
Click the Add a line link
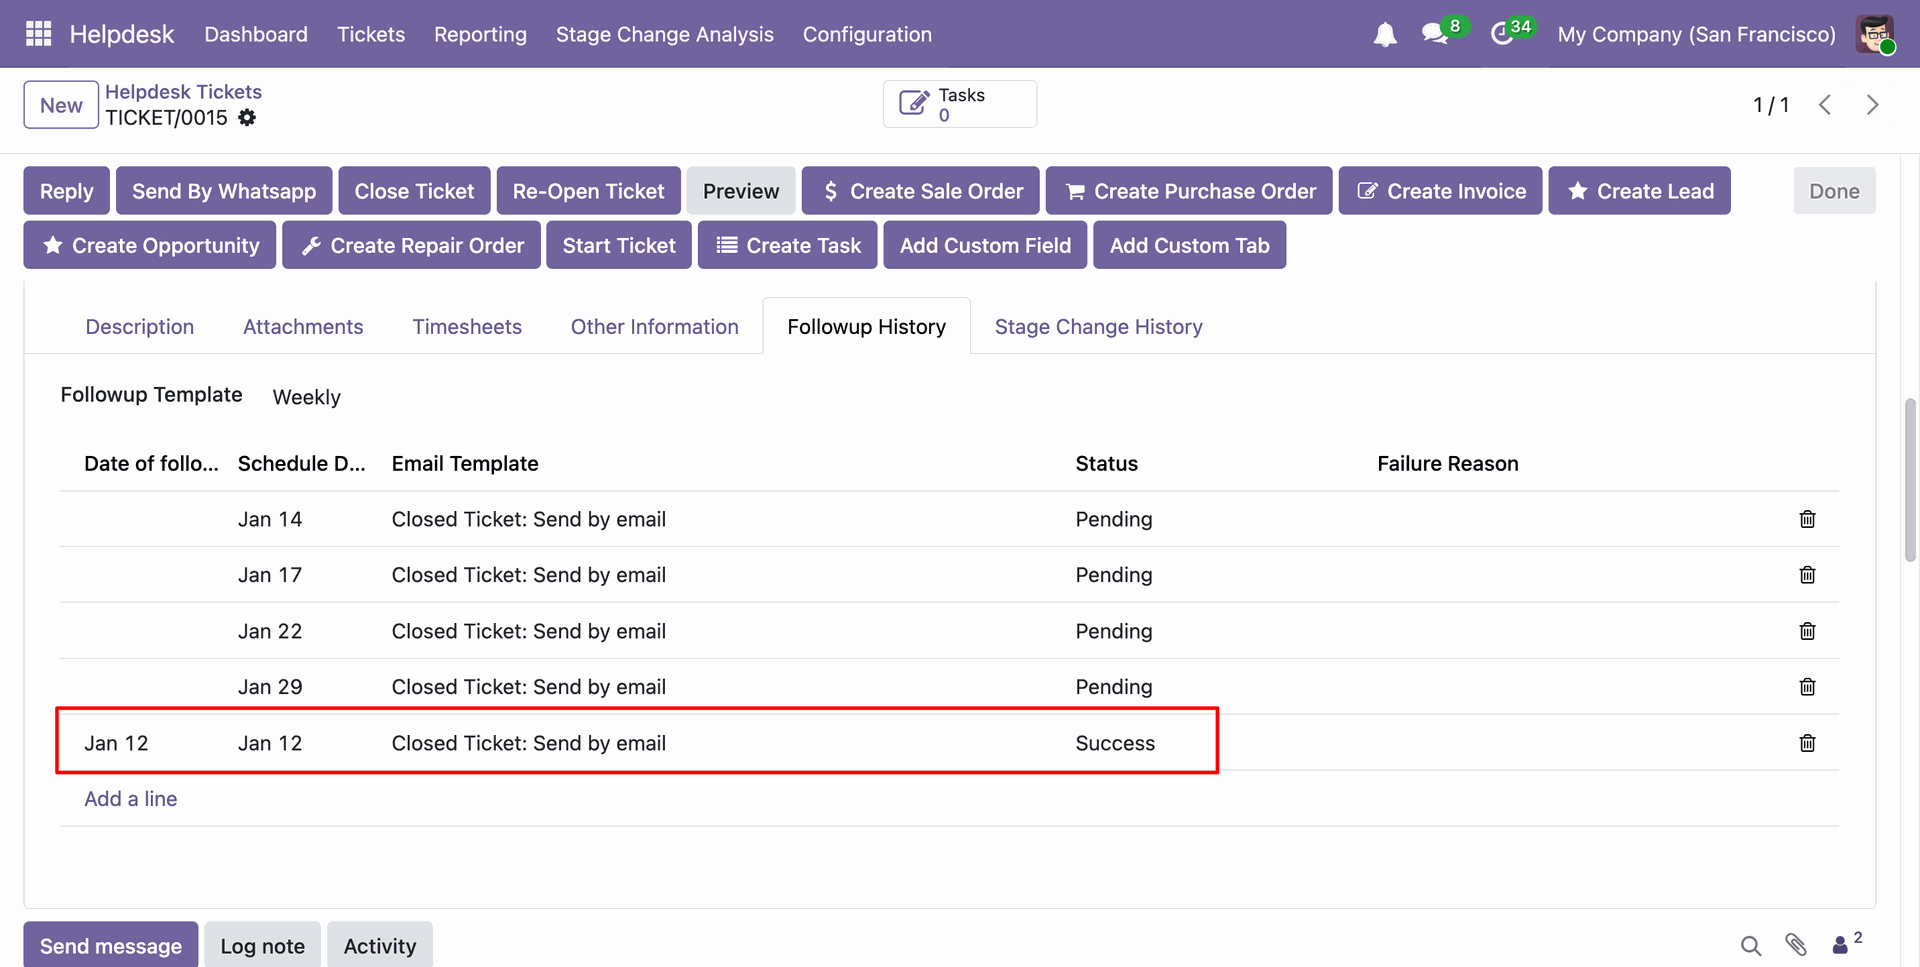(x=131, y=799)
